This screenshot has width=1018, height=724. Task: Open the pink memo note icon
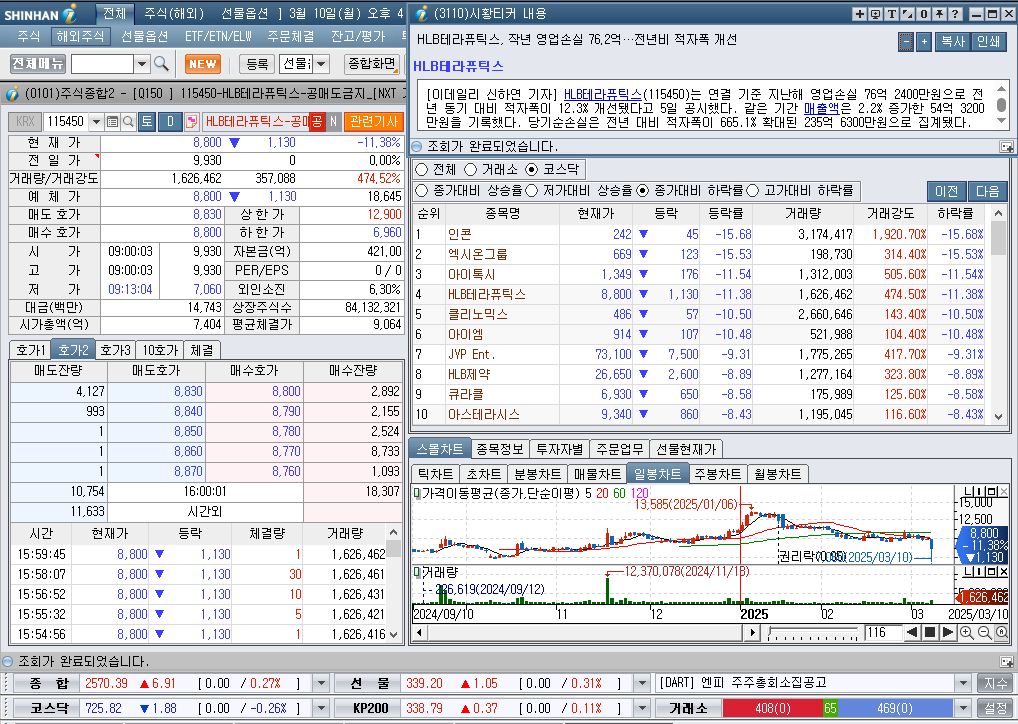tap(192, 121)
